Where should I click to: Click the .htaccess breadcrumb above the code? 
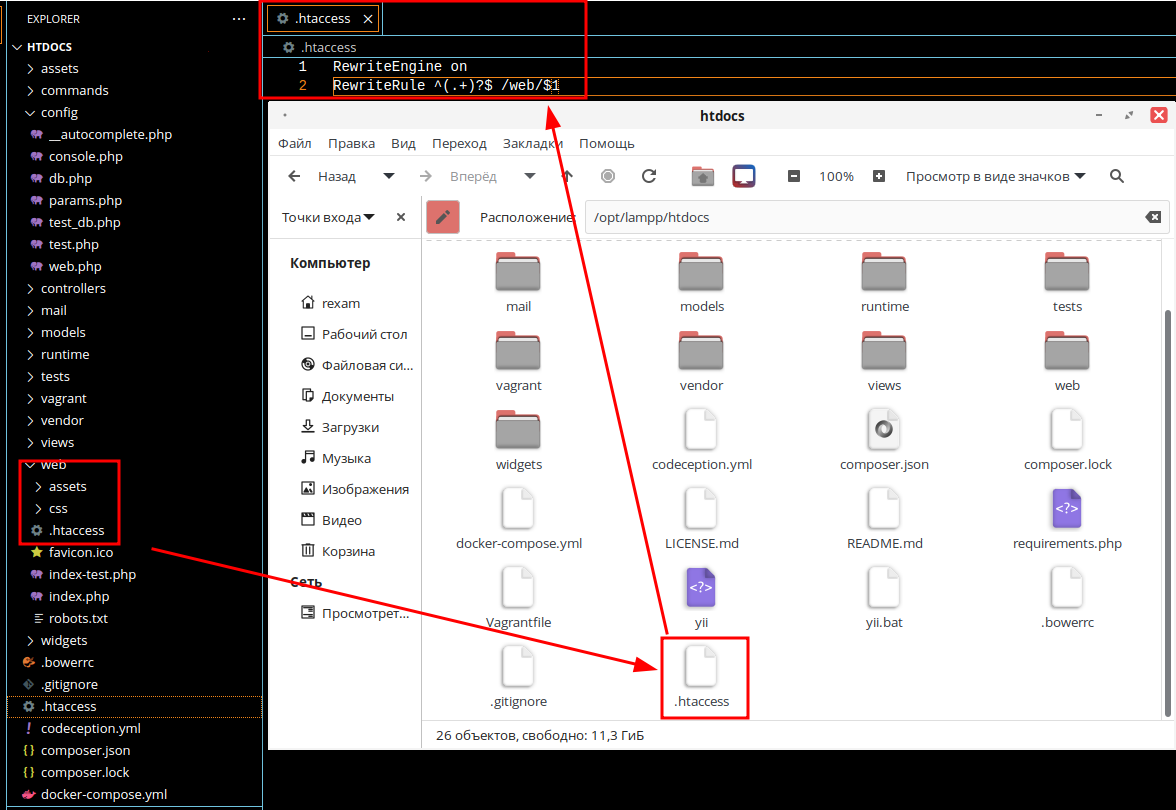point(328,47)
